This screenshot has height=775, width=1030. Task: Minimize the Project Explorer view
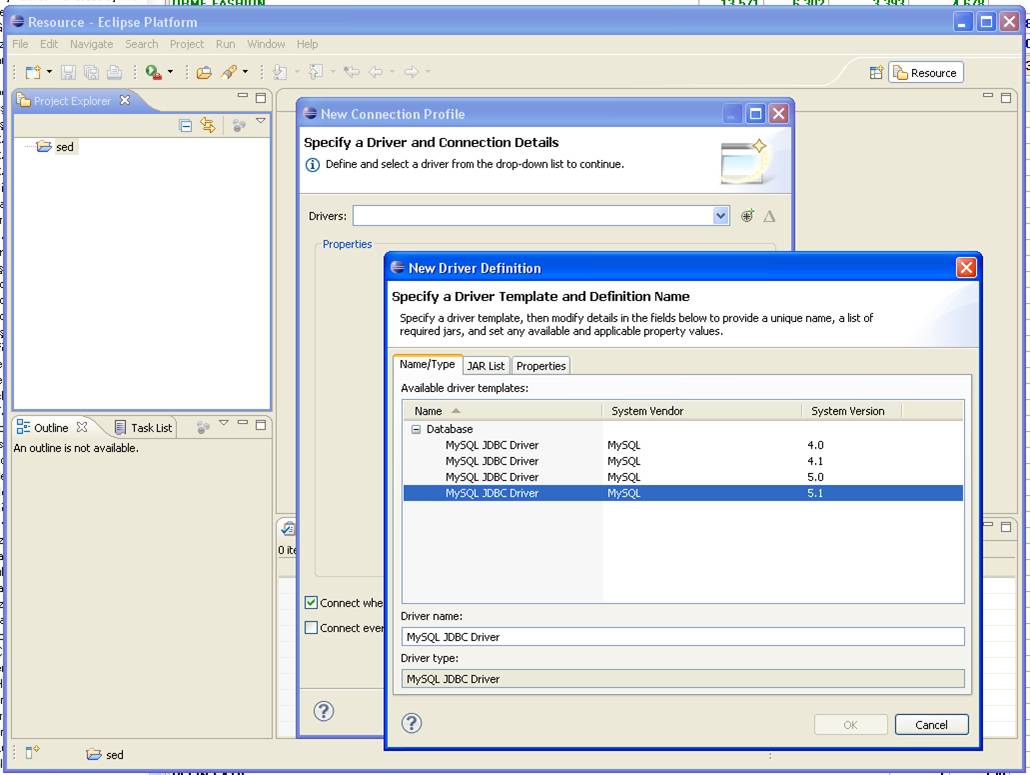point(242,96)
